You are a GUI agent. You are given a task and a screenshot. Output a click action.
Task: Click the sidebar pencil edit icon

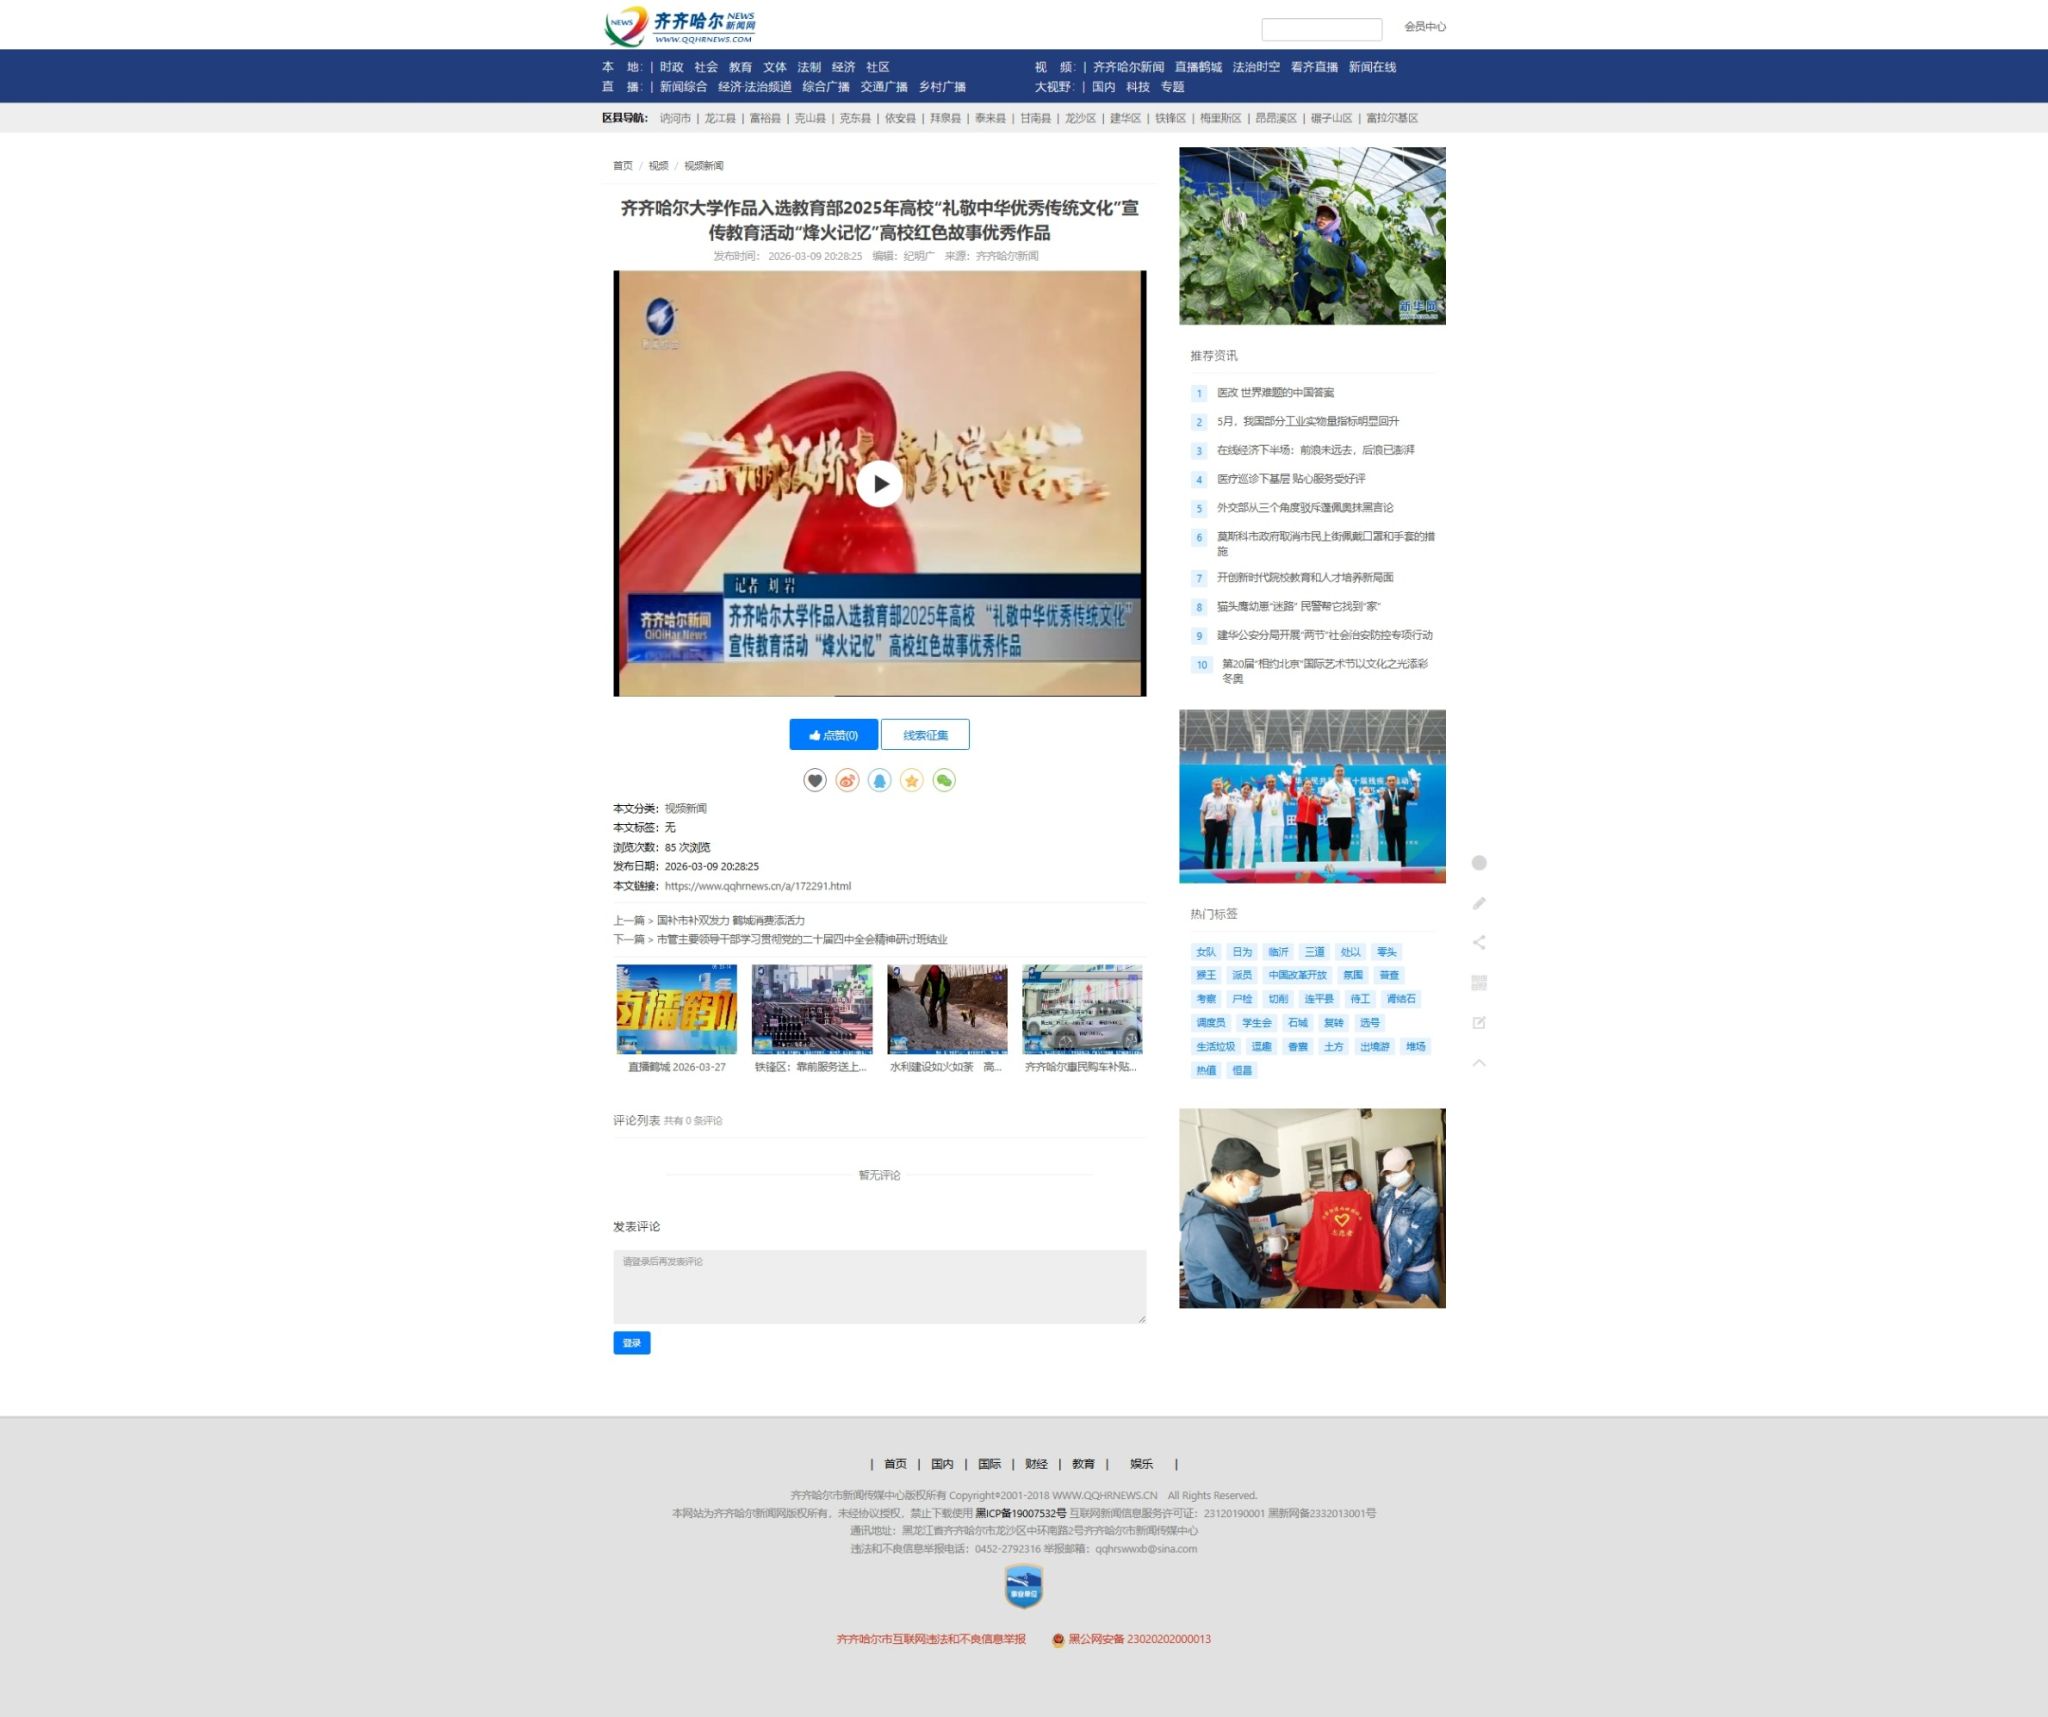1479,903
